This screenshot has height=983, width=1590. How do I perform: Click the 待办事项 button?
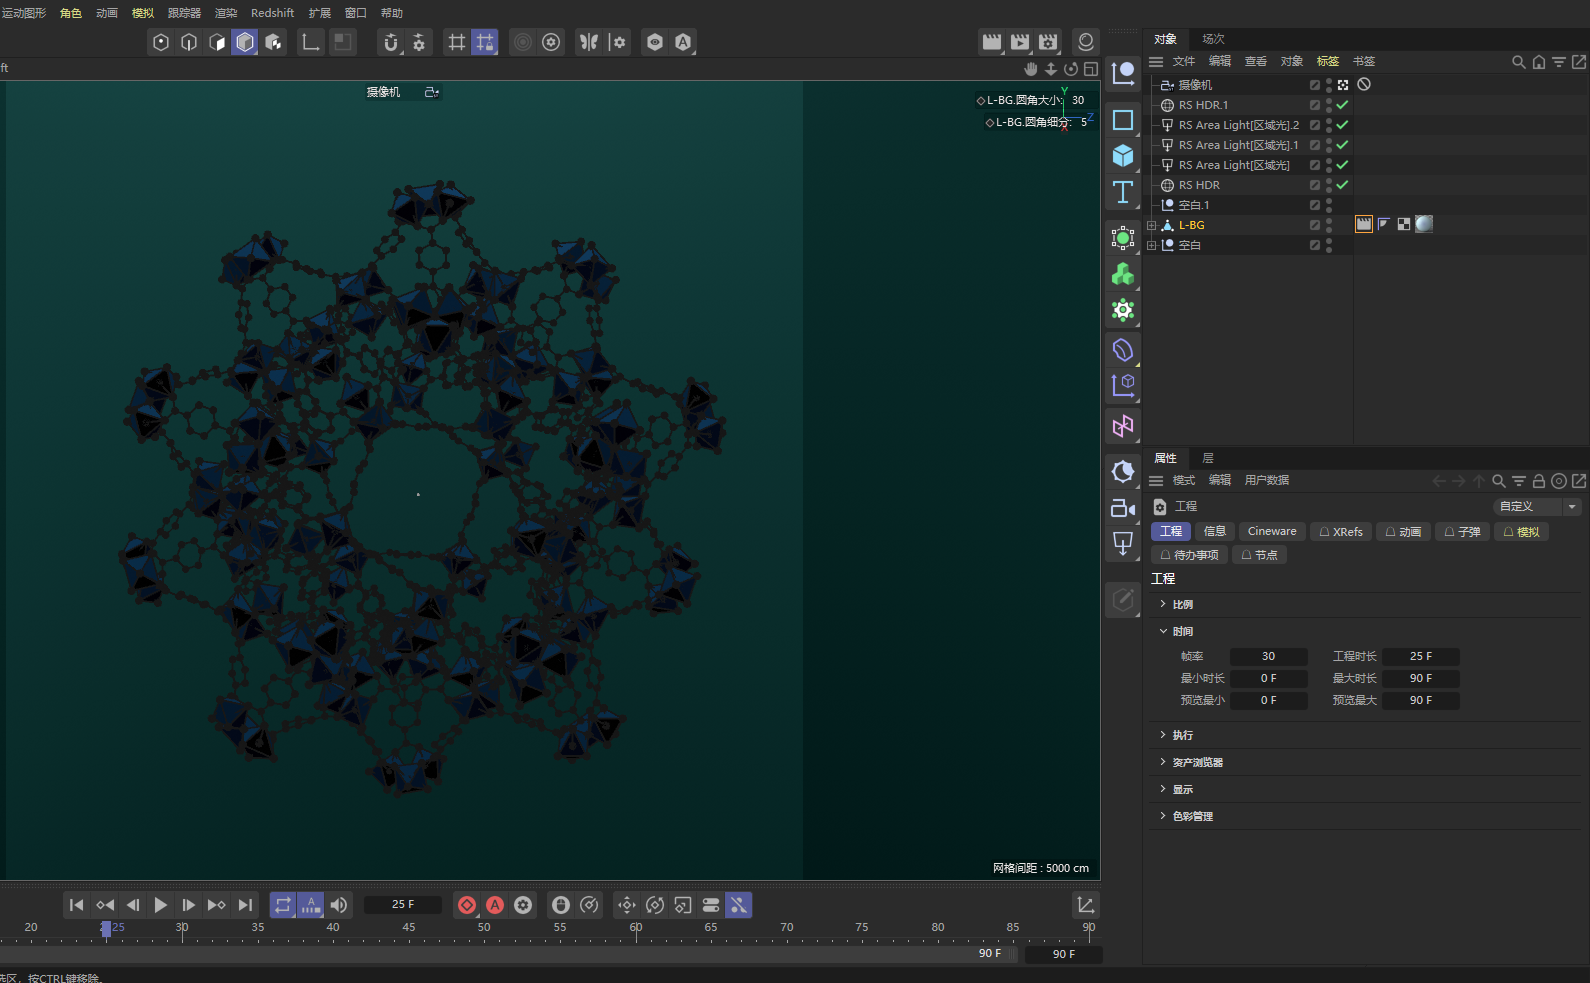coord(1189,555)
